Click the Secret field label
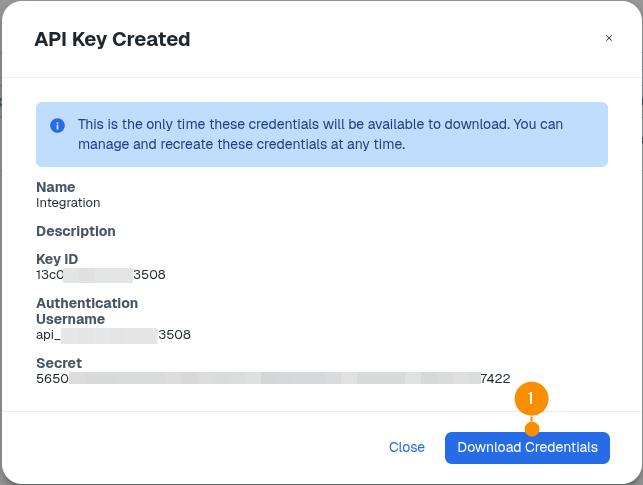The width and height of the screenshot is (643, 485). coord(59,363)
